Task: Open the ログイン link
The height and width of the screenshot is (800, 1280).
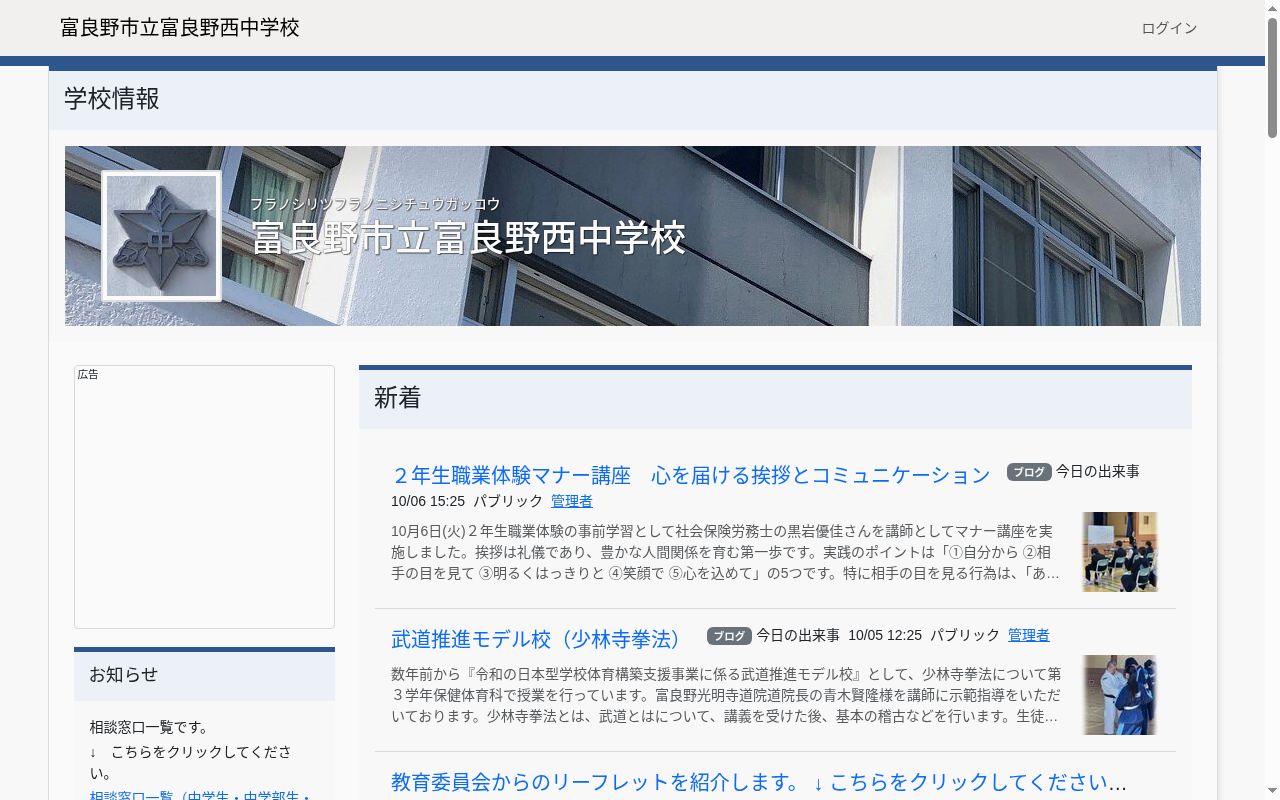Action: pos(1169,28)
